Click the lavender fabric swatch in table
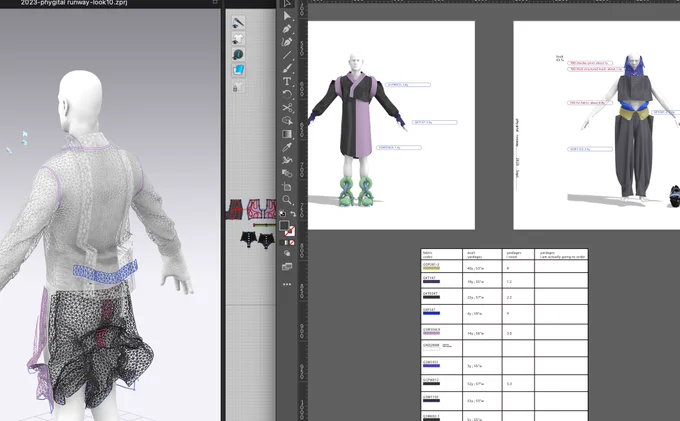The height and width of the screenshot is (421, 680). pos(431,333)
